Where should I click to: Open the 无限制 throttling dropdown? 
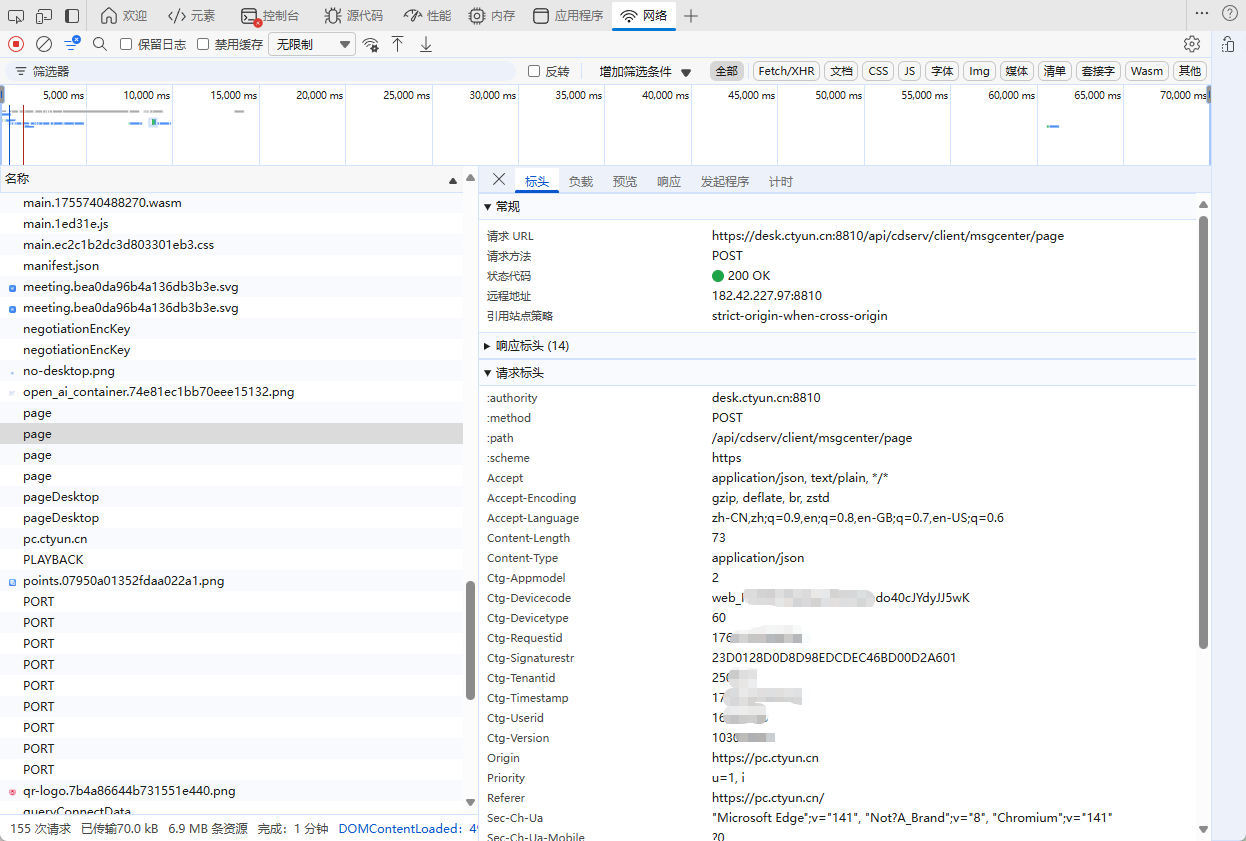[x=311, y=44]
